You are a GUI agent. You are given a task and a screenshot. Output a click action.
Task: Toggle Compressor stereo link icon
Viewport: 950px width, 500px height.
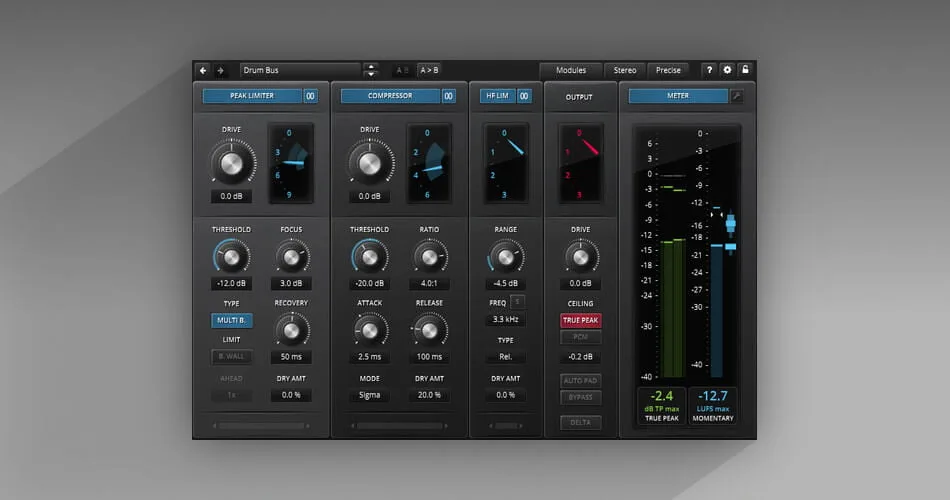pyautogui.click(x=448, y=96)
